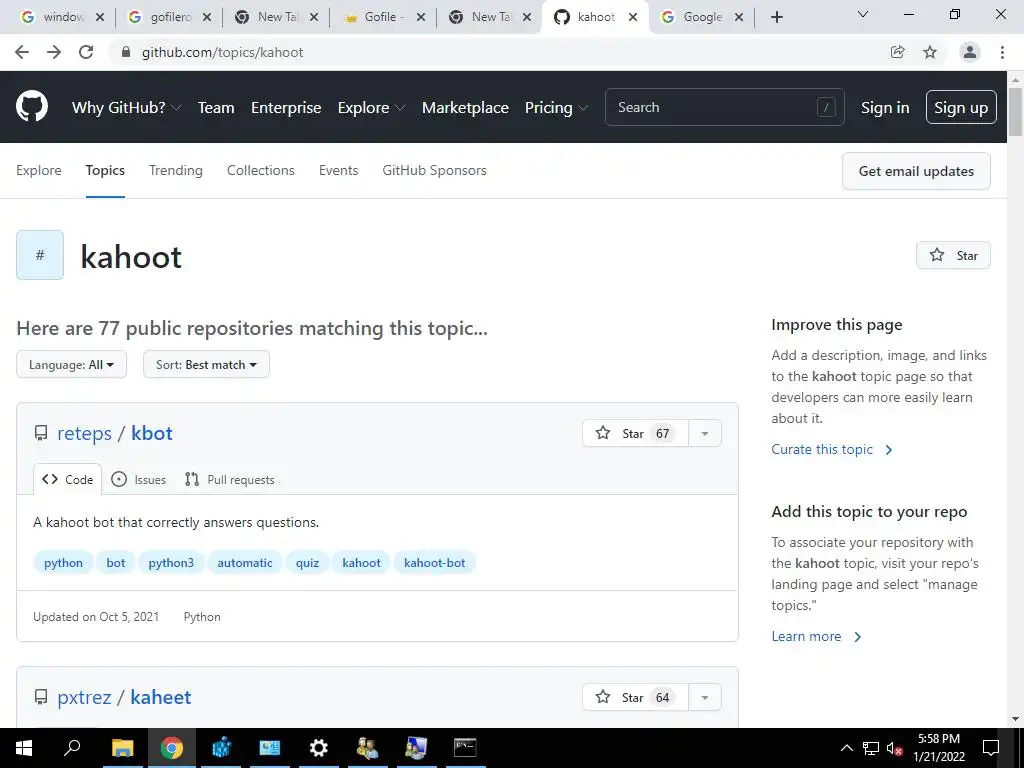Click the page vertical scrollbar thumb

tap(1015, 111)
